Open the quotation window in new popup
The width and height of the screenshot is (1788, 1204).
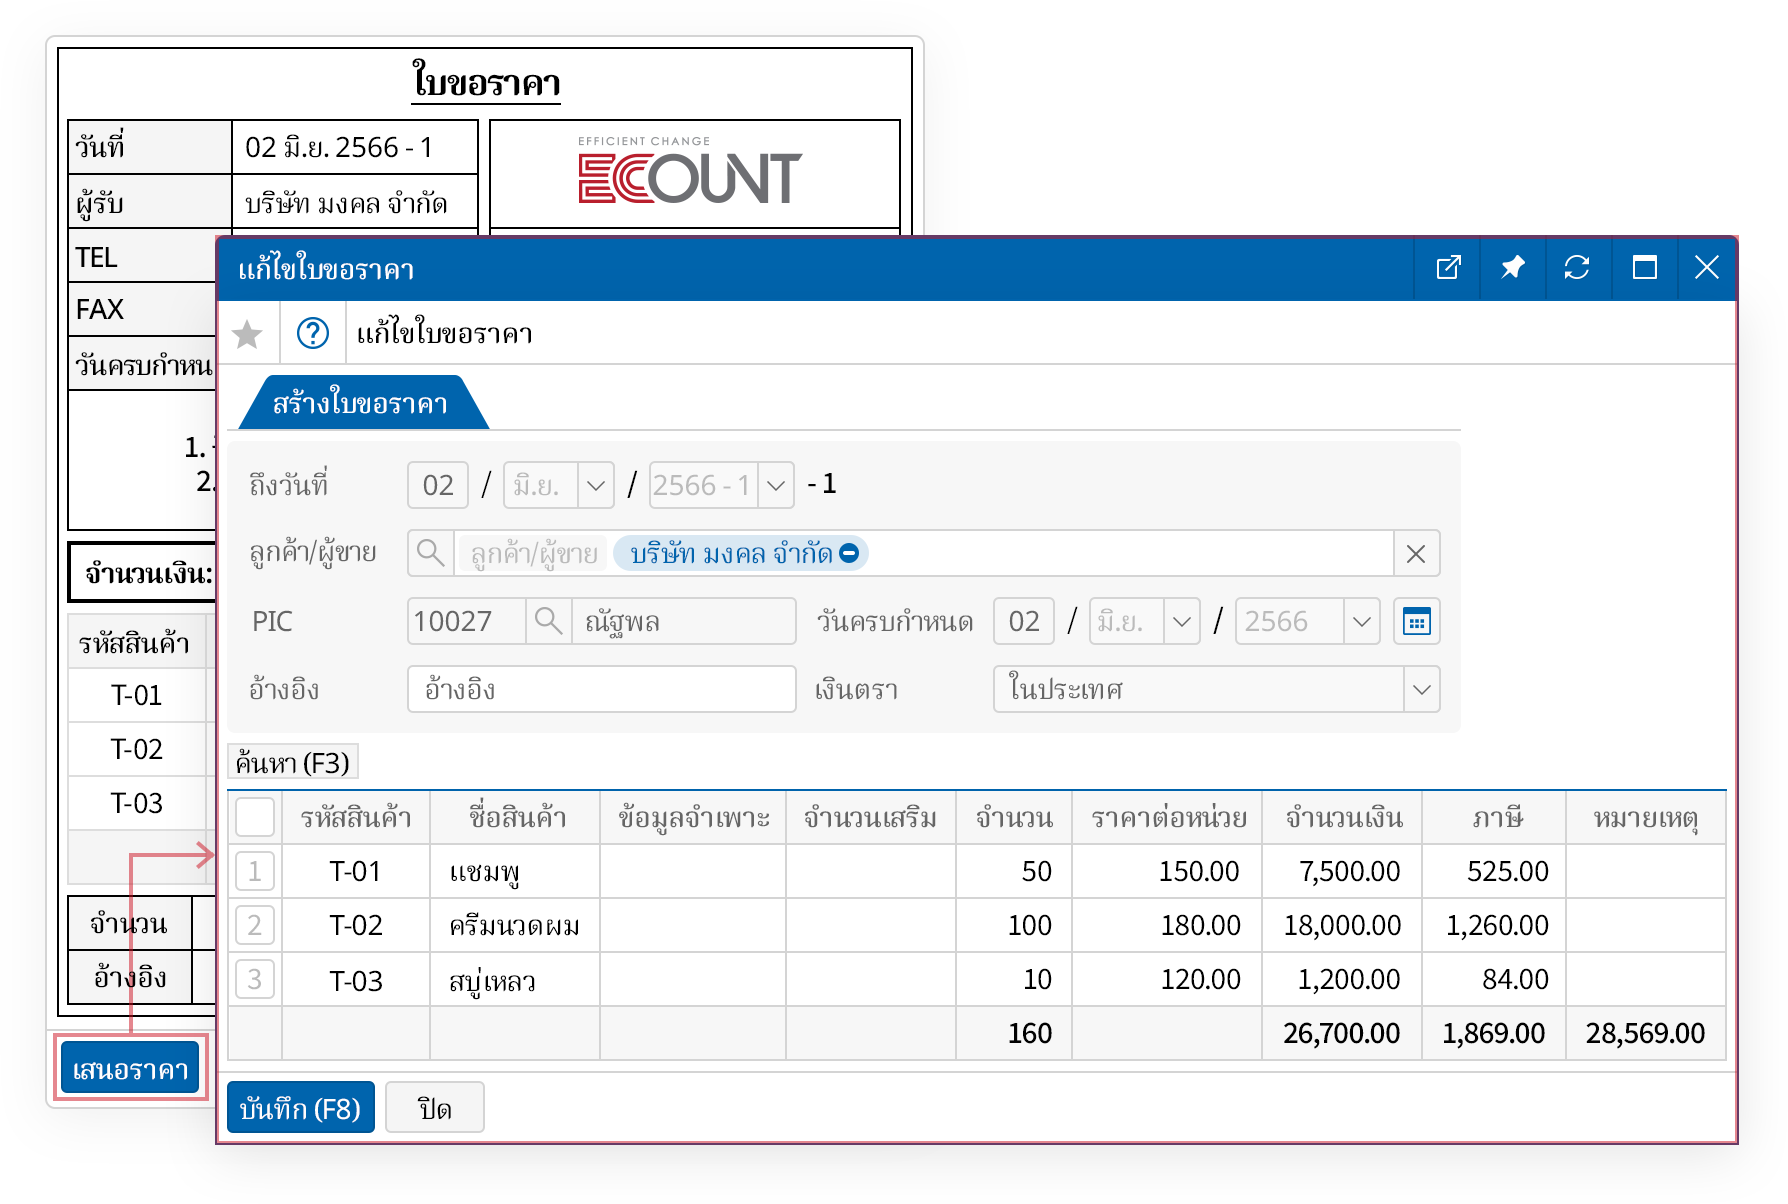pyautogui.click(x=1448, y=268)
